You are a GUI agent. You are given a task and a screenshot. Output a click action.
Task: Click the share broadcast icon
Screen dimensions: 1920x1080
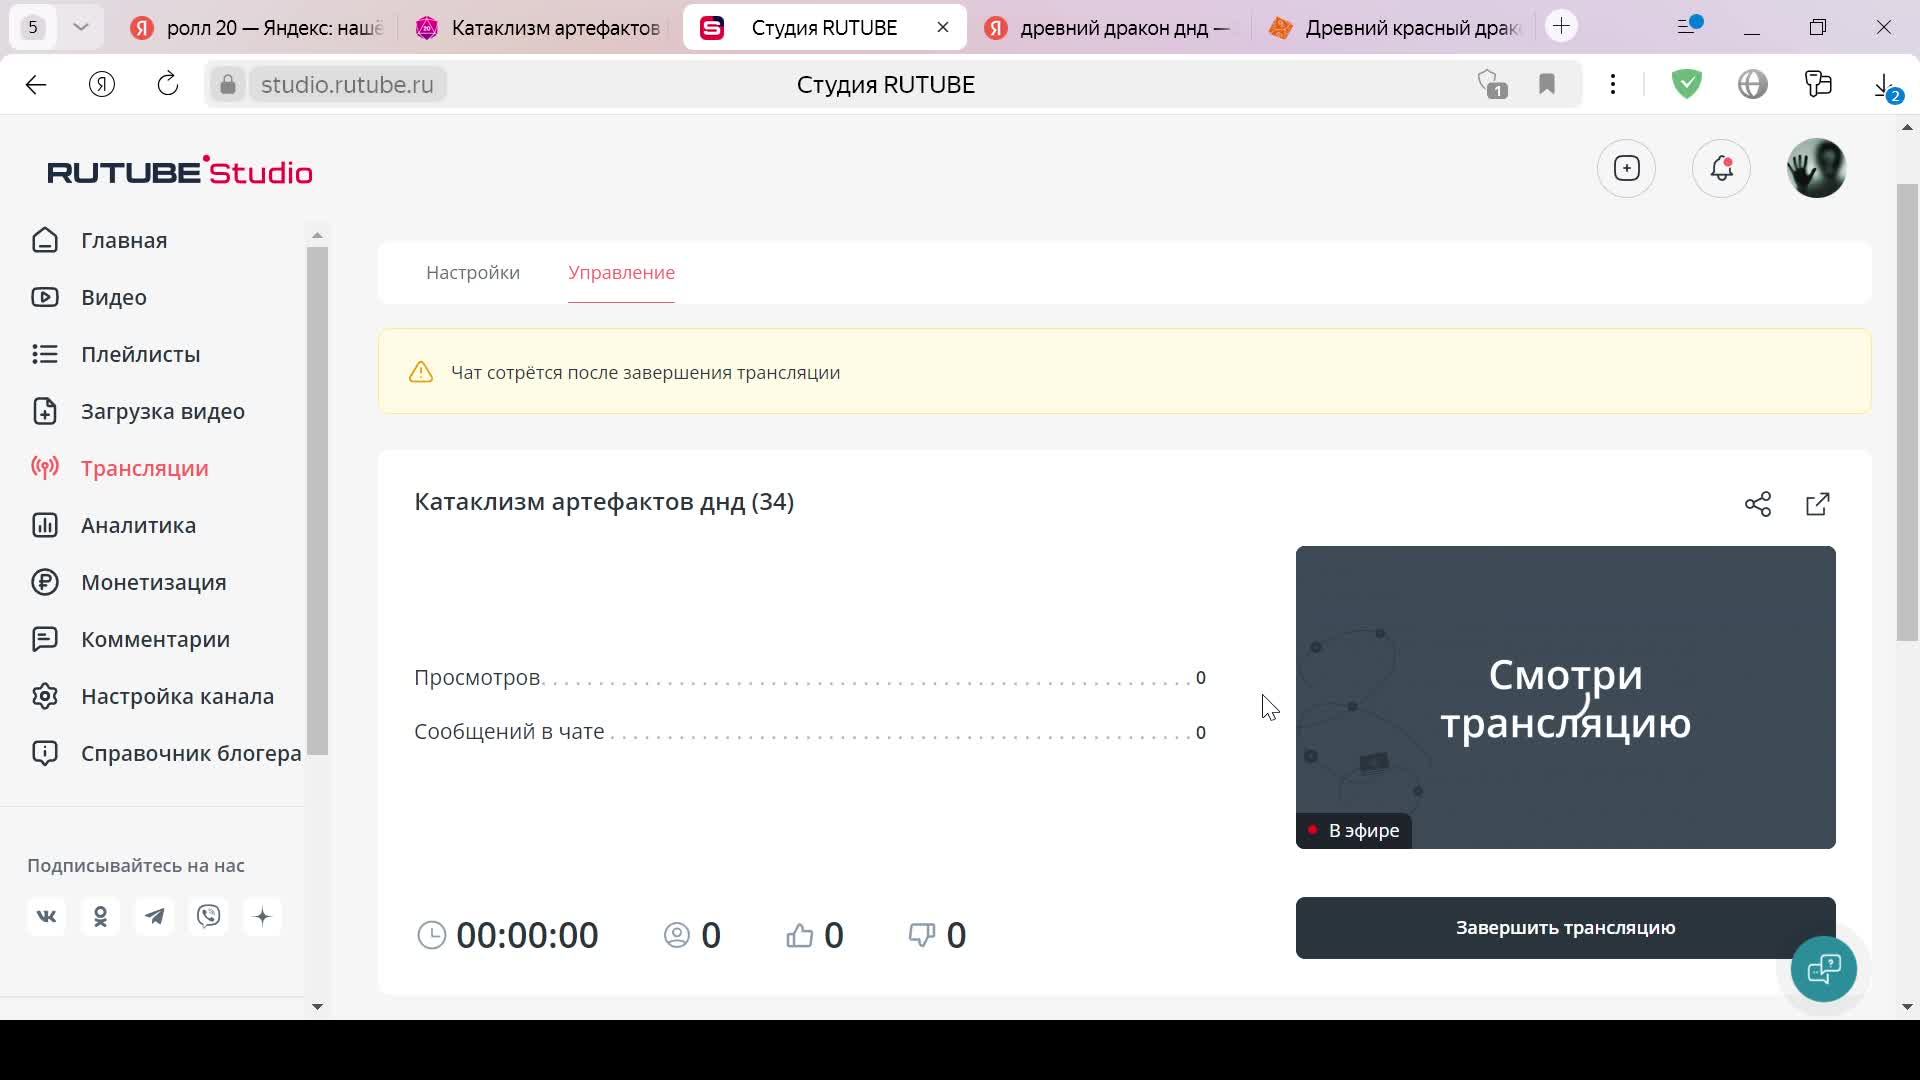point(1757,504)
